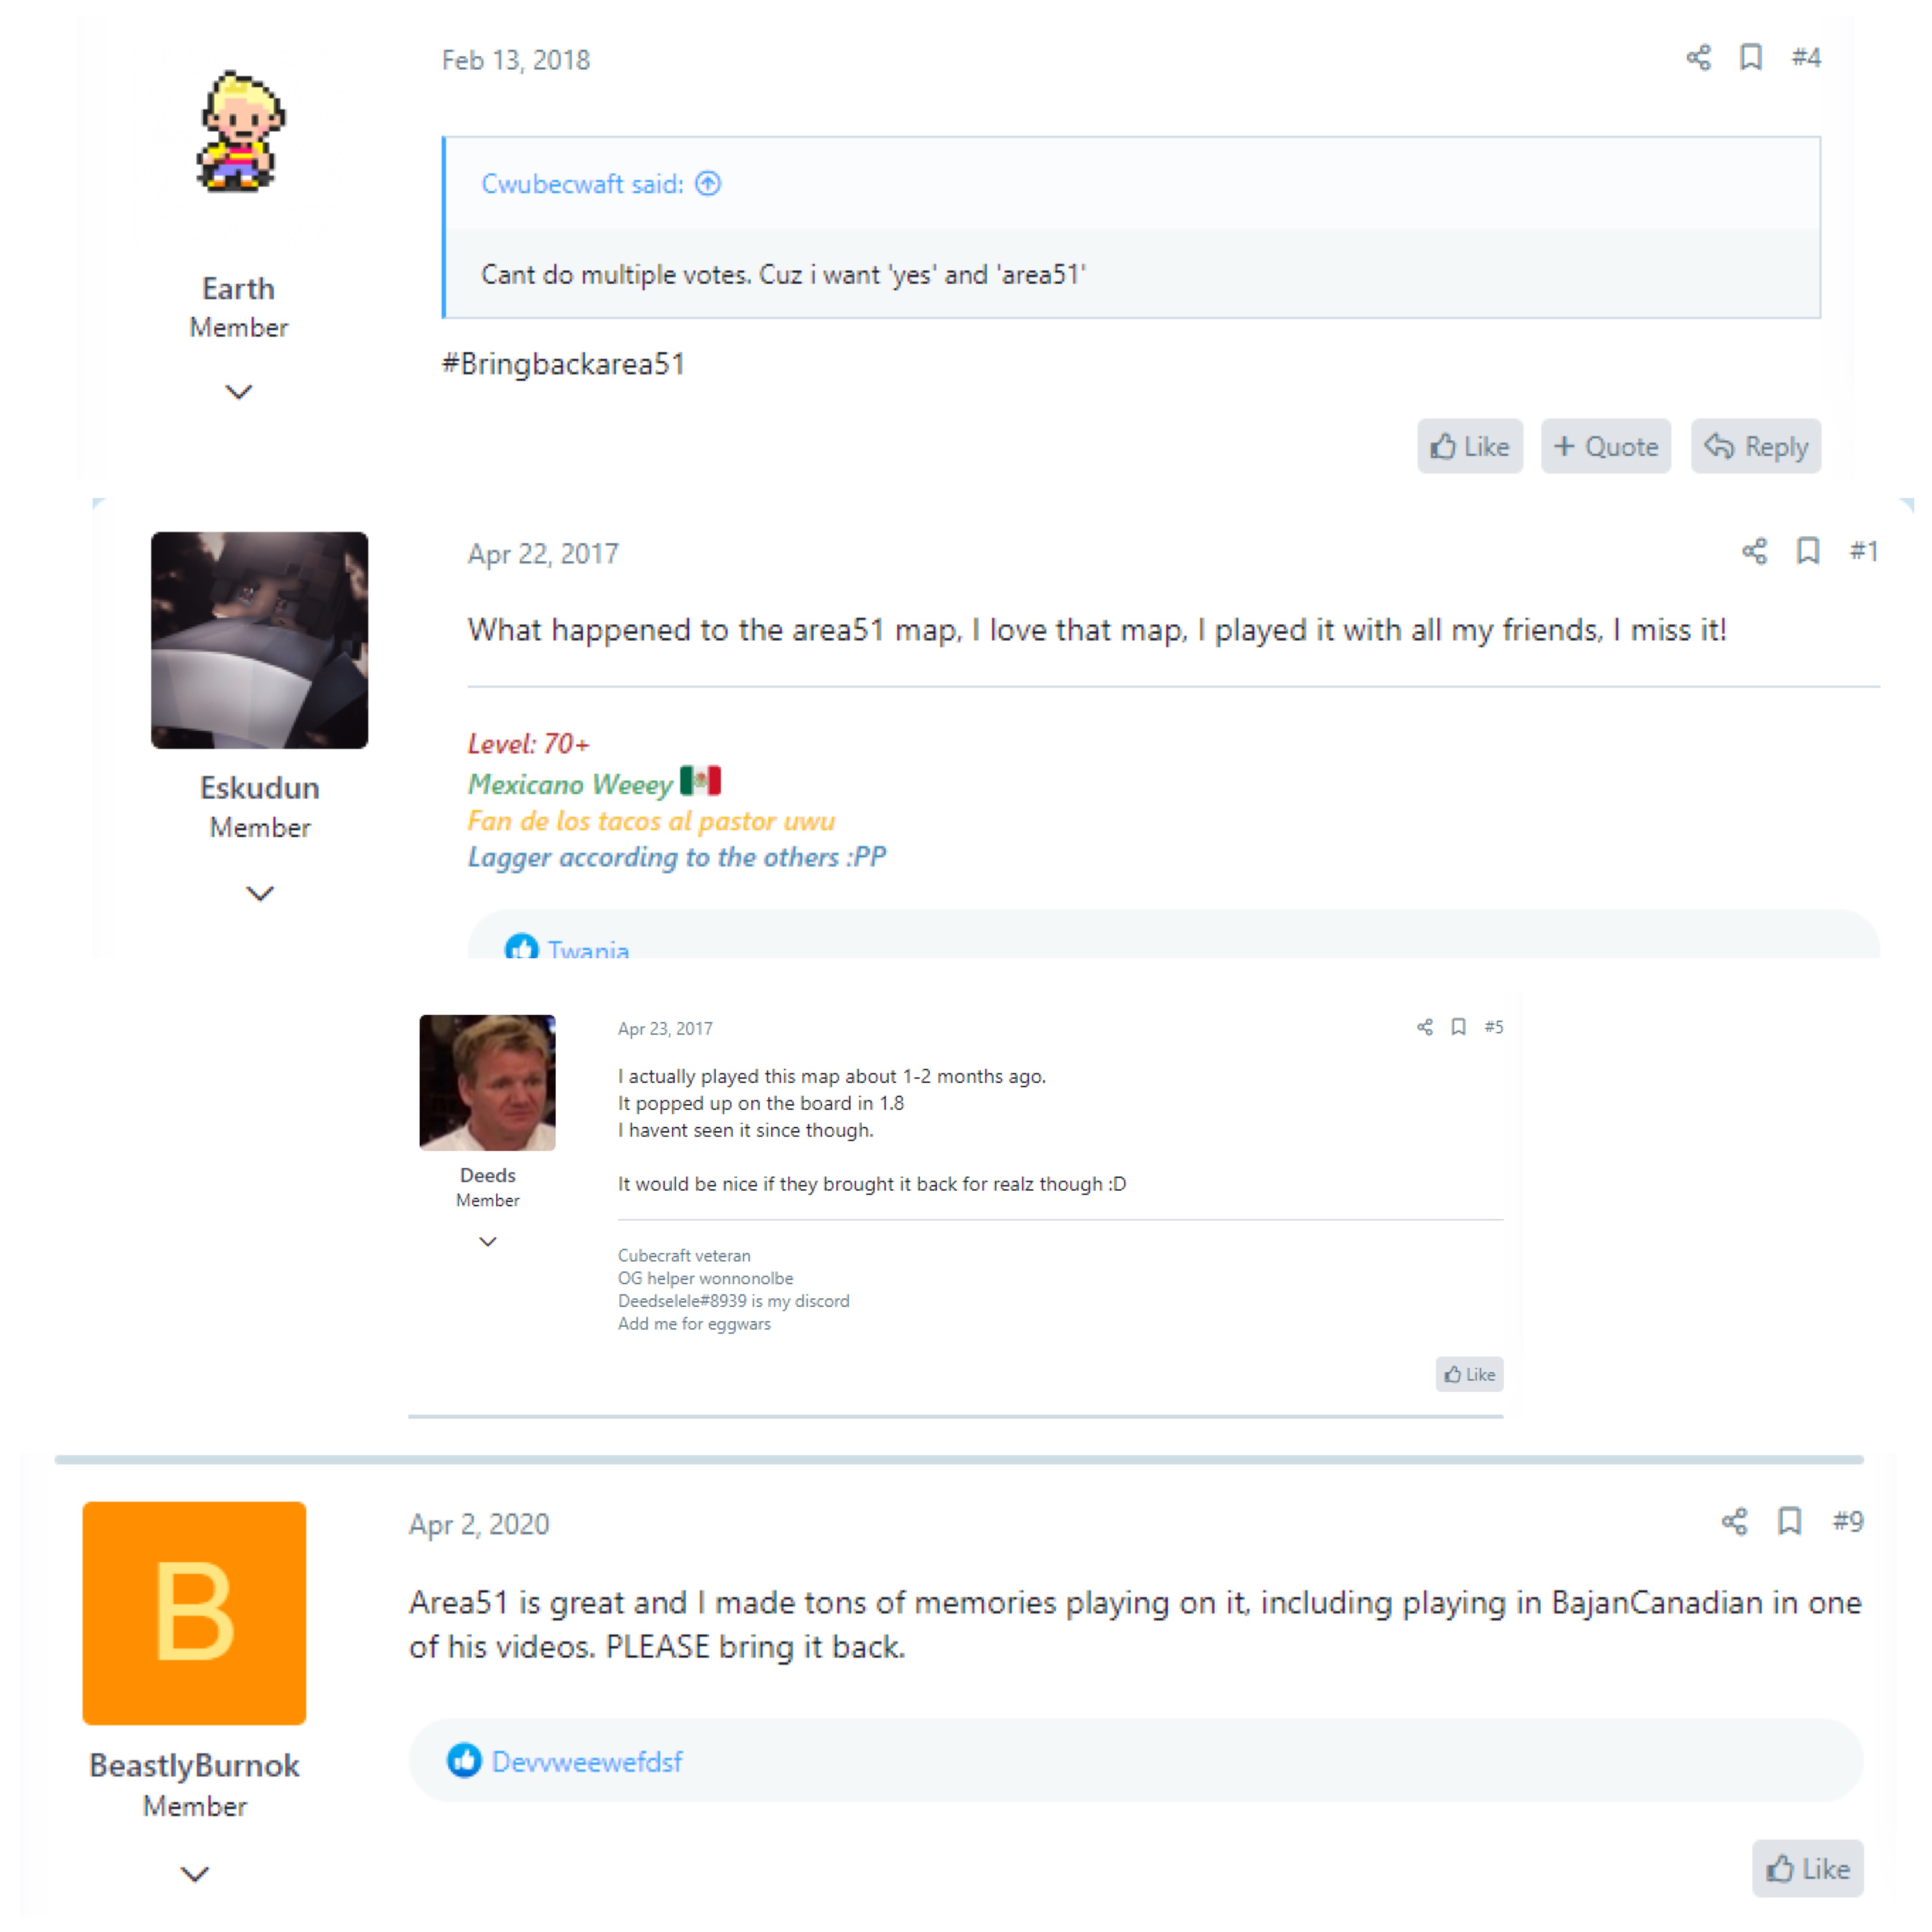Image resolution: width=1932 pixels, height=1932 pixels.
Task: Expand Eskudun's member info chevron
Action: click(260, 893)
